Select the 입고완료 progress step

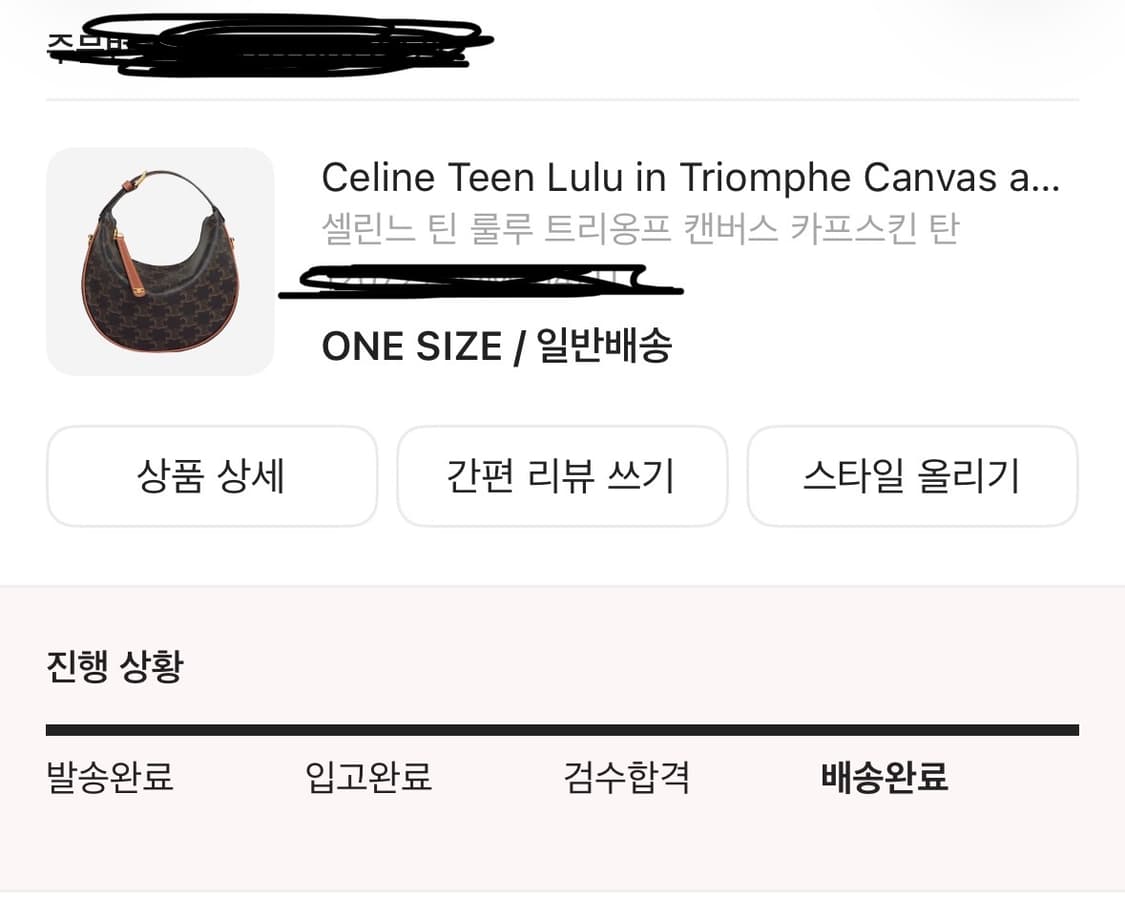click(367, 778)
